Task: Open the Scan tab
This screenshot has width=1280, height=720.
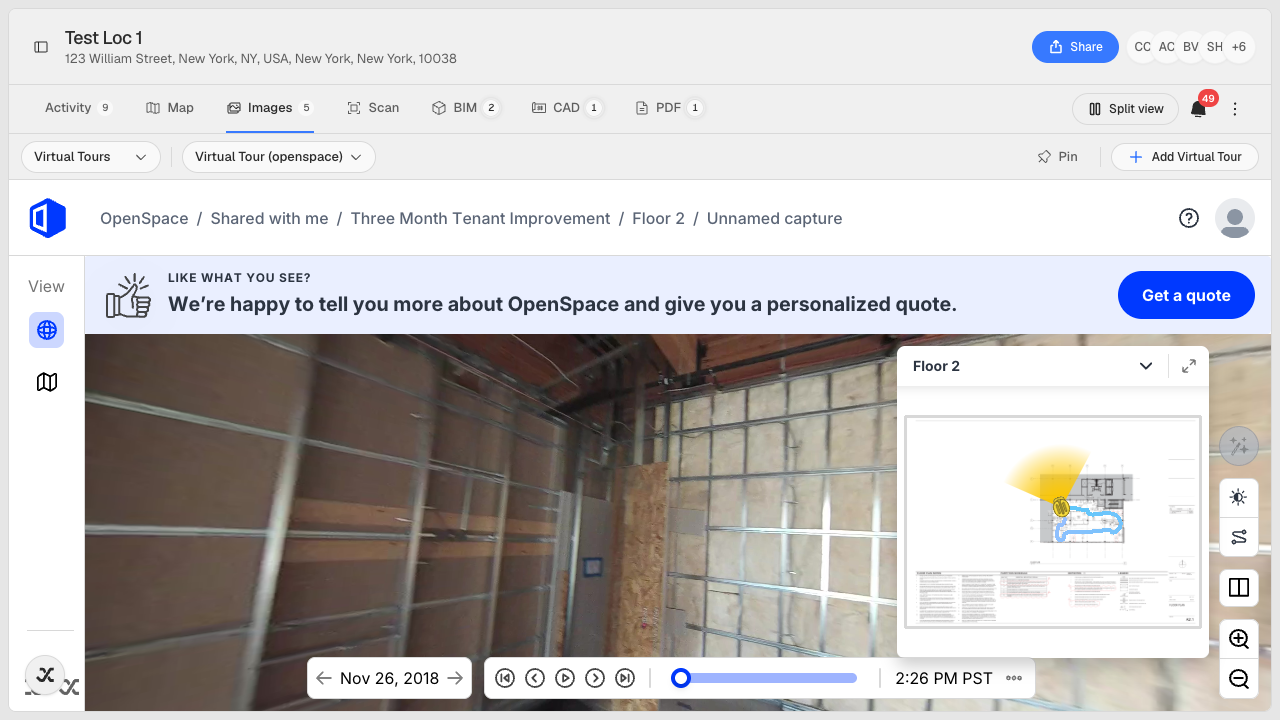Action: 373,108
